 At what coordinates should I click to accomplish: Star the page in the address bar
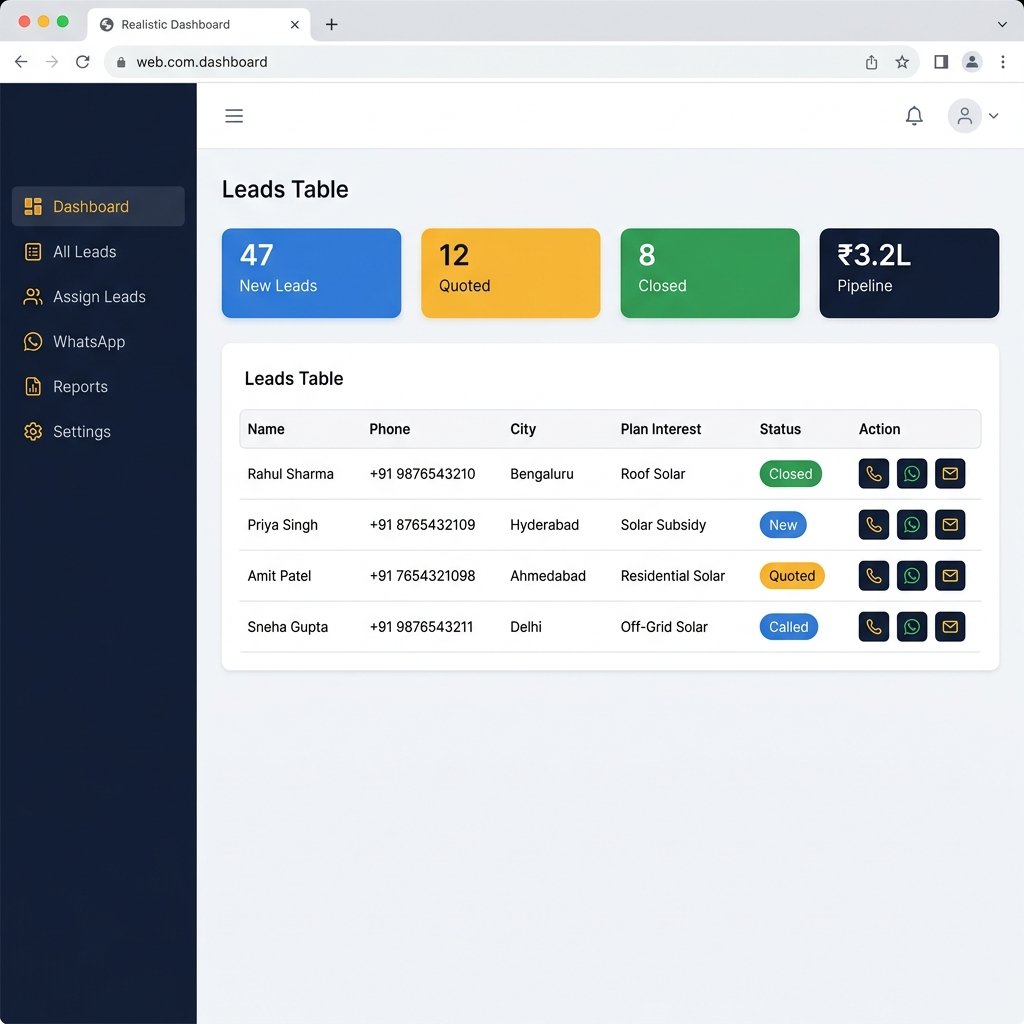pos(903,61)
